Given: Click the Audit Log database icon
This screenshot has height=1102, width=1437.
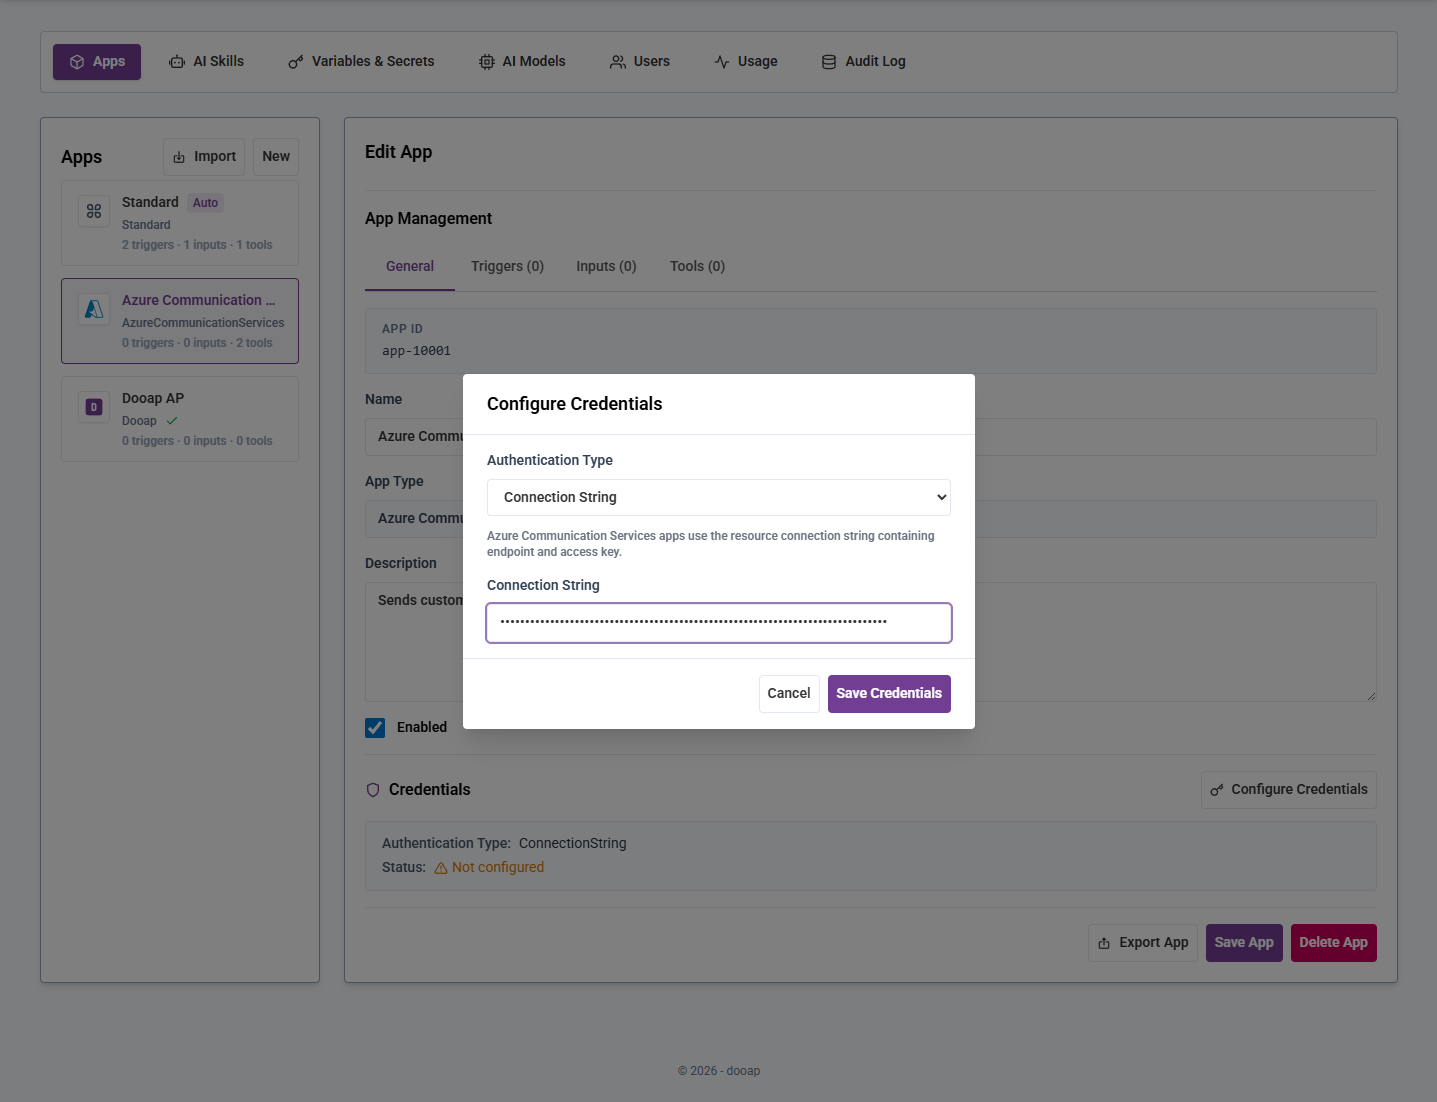Looking at the screenshot, I should click(829, 62).
